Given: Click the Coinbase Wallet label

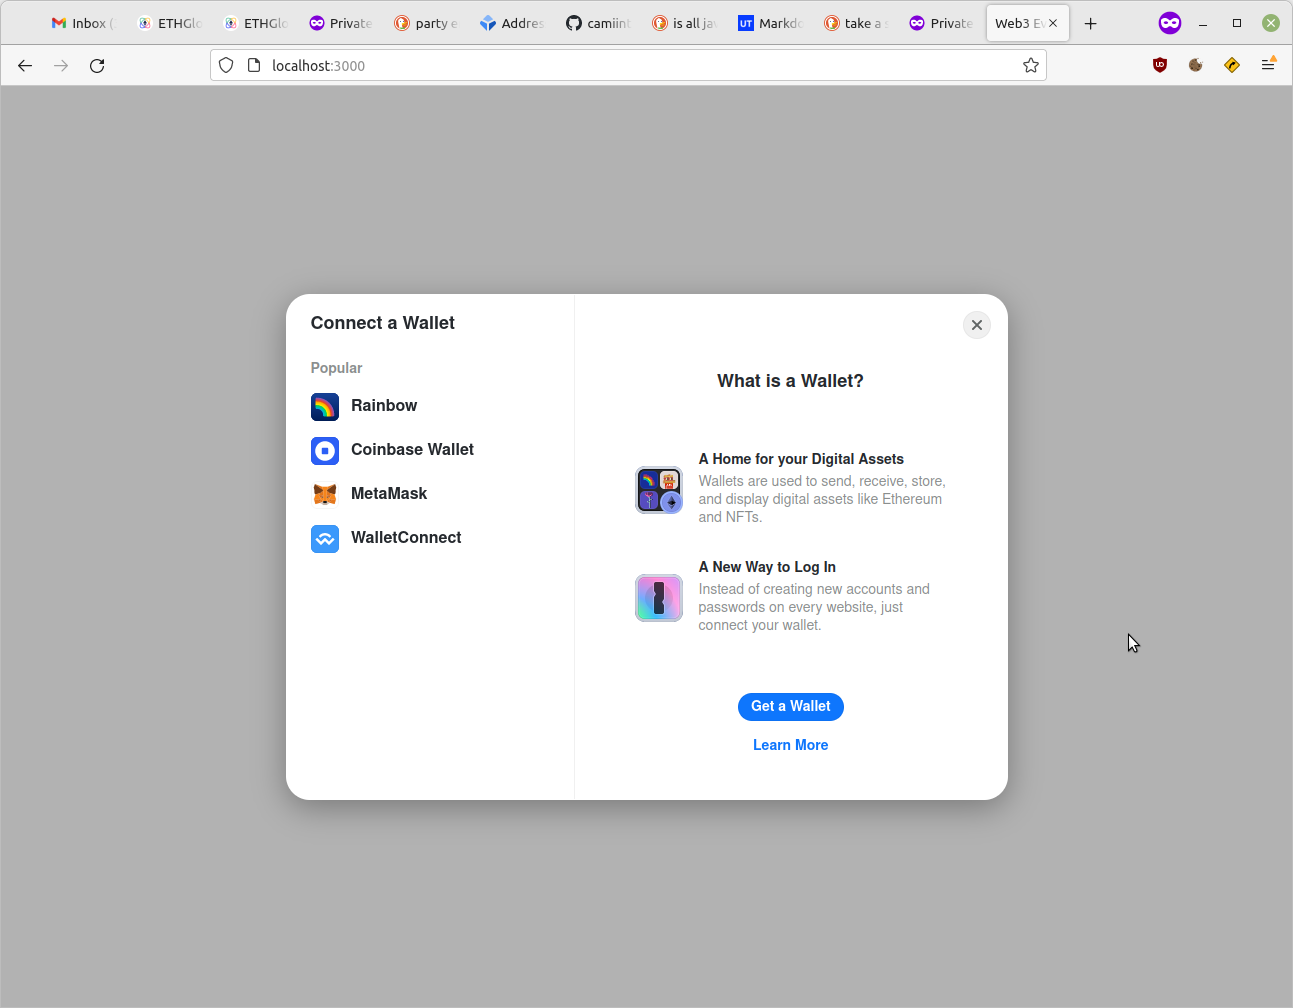Looking at the screenshot, I should tap(412, 450).
